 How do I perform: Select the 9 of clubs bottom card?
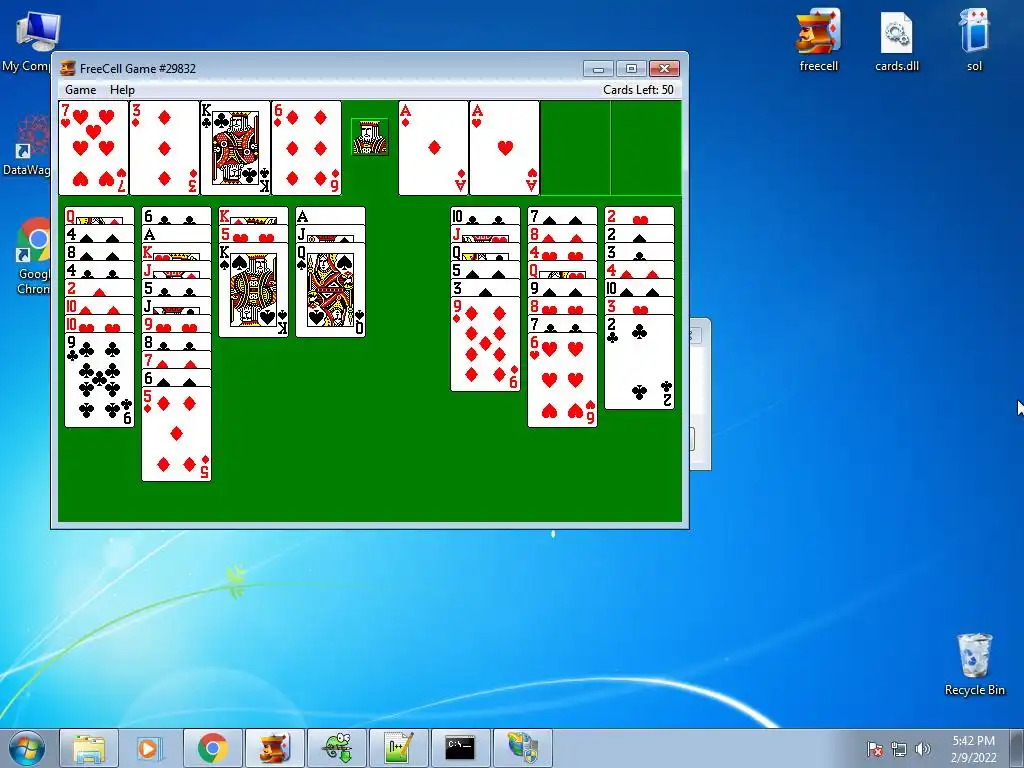pos(99,380)
